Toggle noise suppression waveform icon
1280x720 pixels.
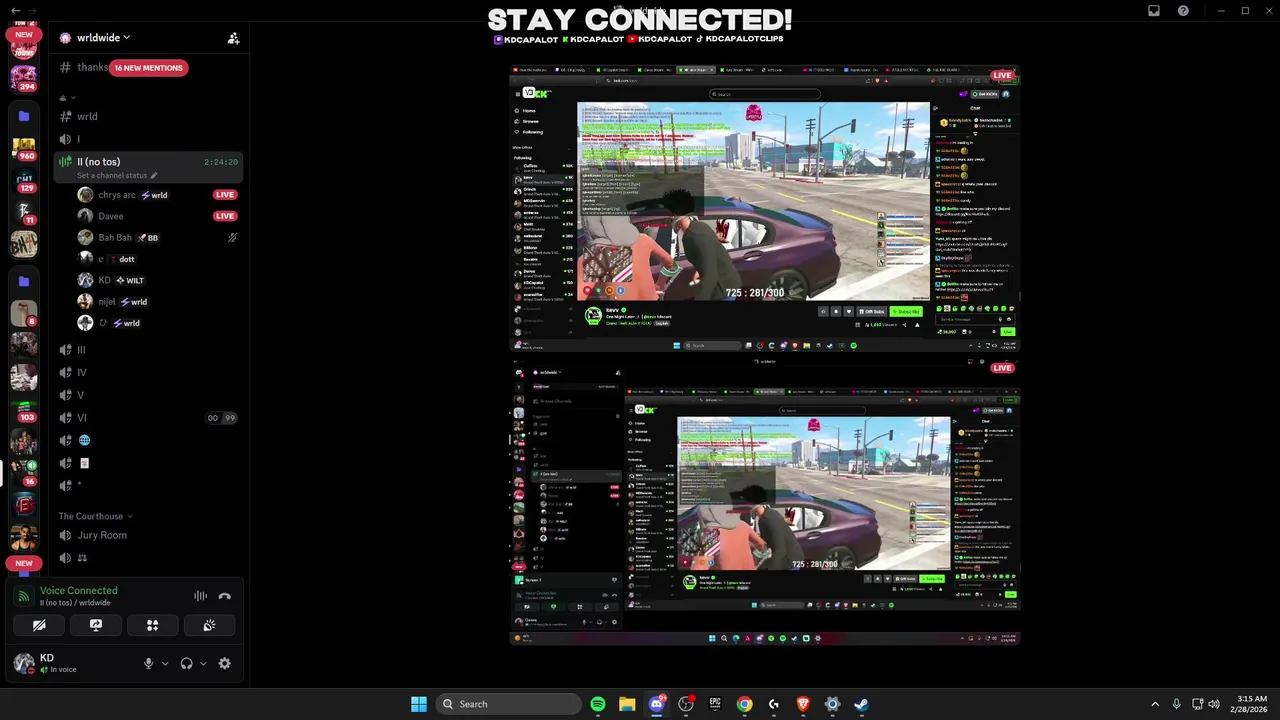coord(201,596)
